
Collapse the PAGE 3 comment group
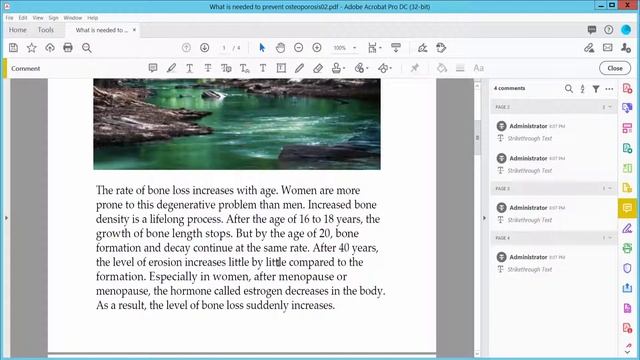610,188
